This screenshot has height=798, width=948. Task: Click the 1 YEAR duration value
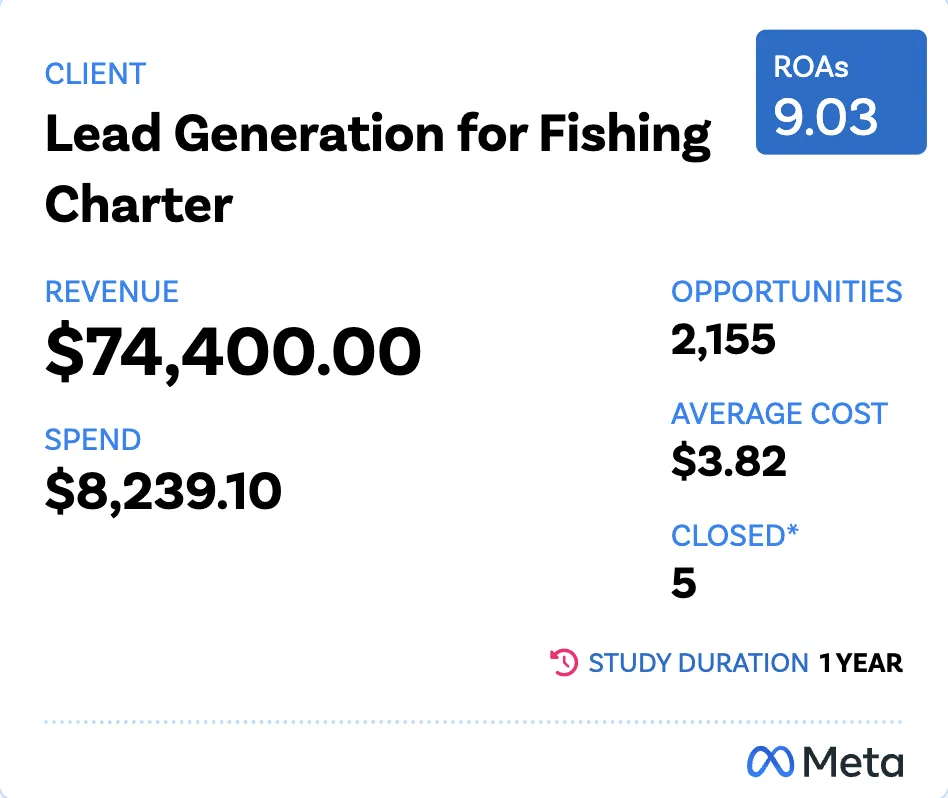point(861,663)
